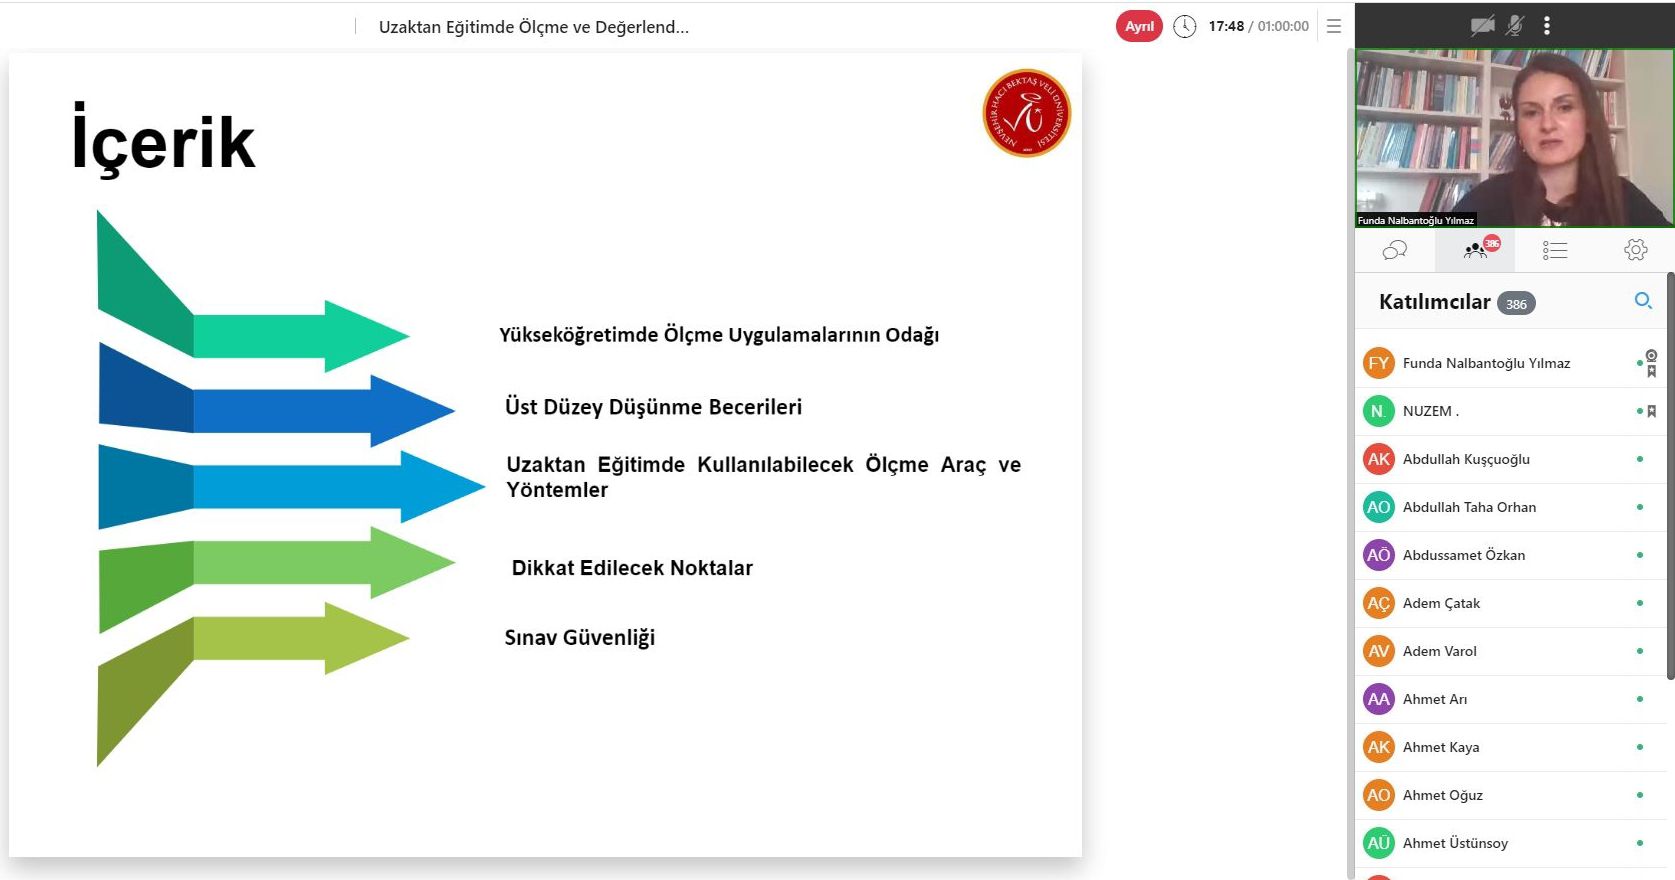This screenshot has height=880, width=1675.
Task: Select the participants tab with 386 badge
Action: (x=1475, y=250)
